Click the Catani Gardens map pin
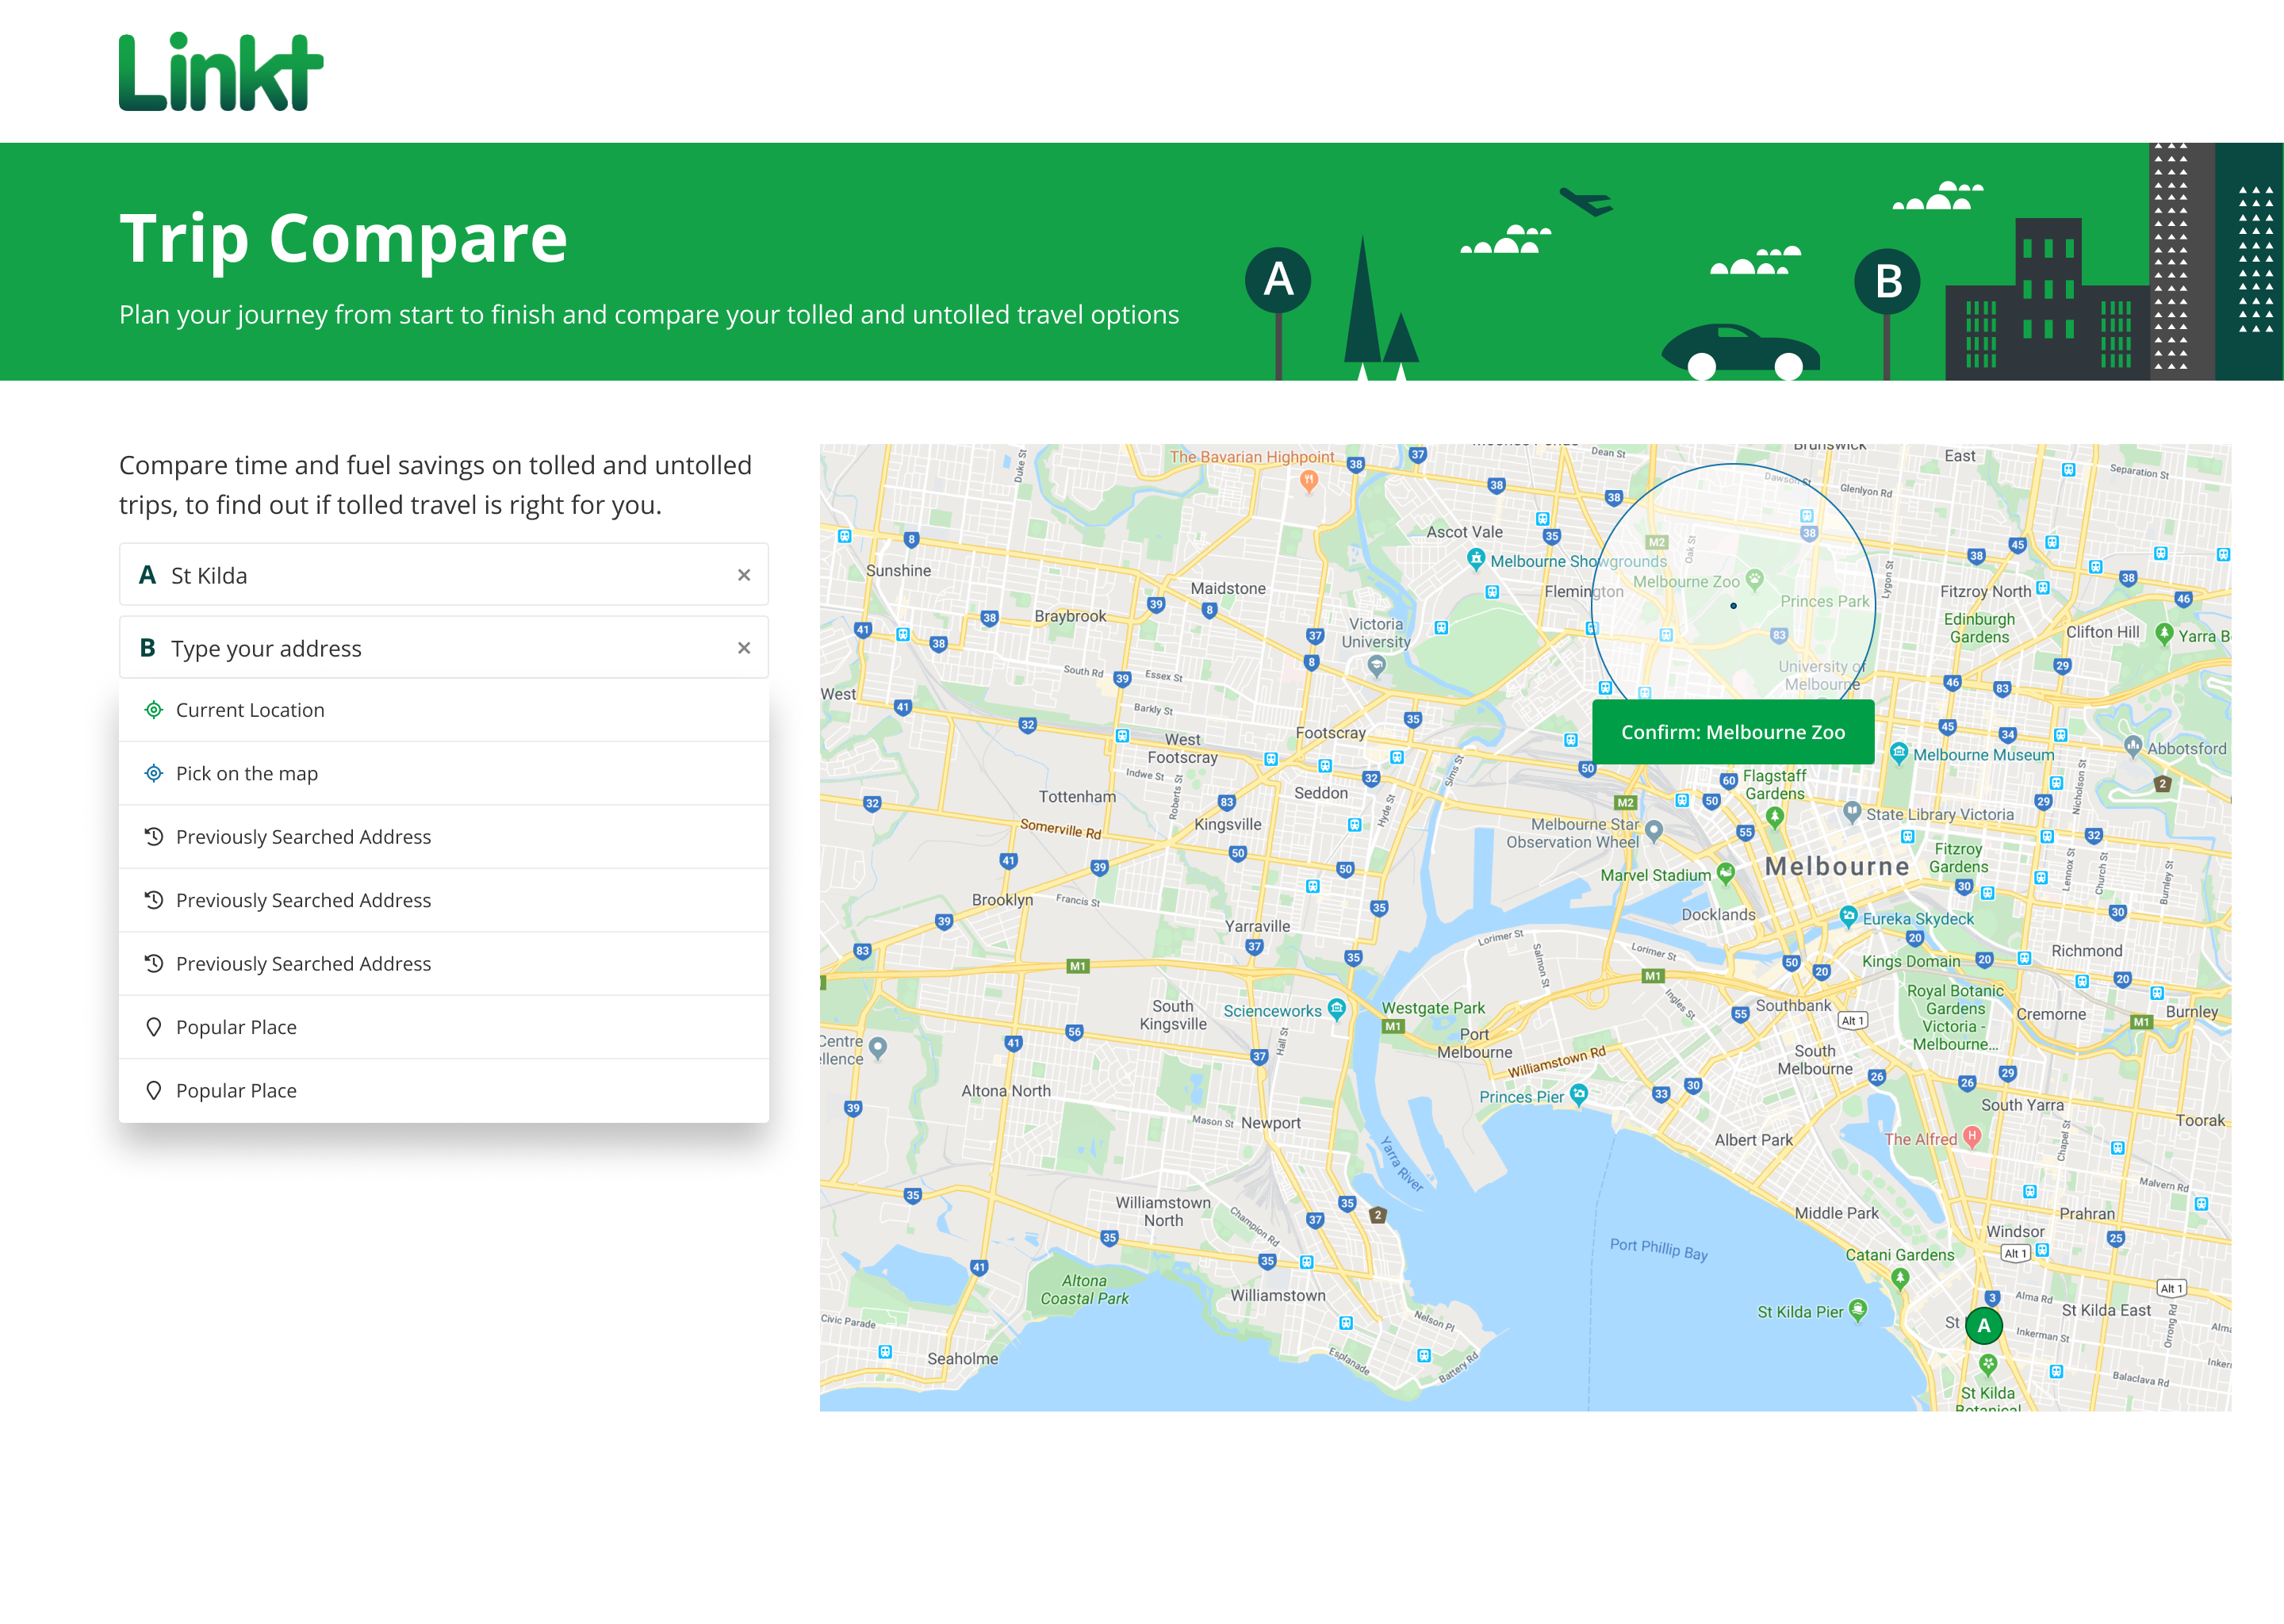The width and height of the screenshot is (2284, 1624). 1900,1278
